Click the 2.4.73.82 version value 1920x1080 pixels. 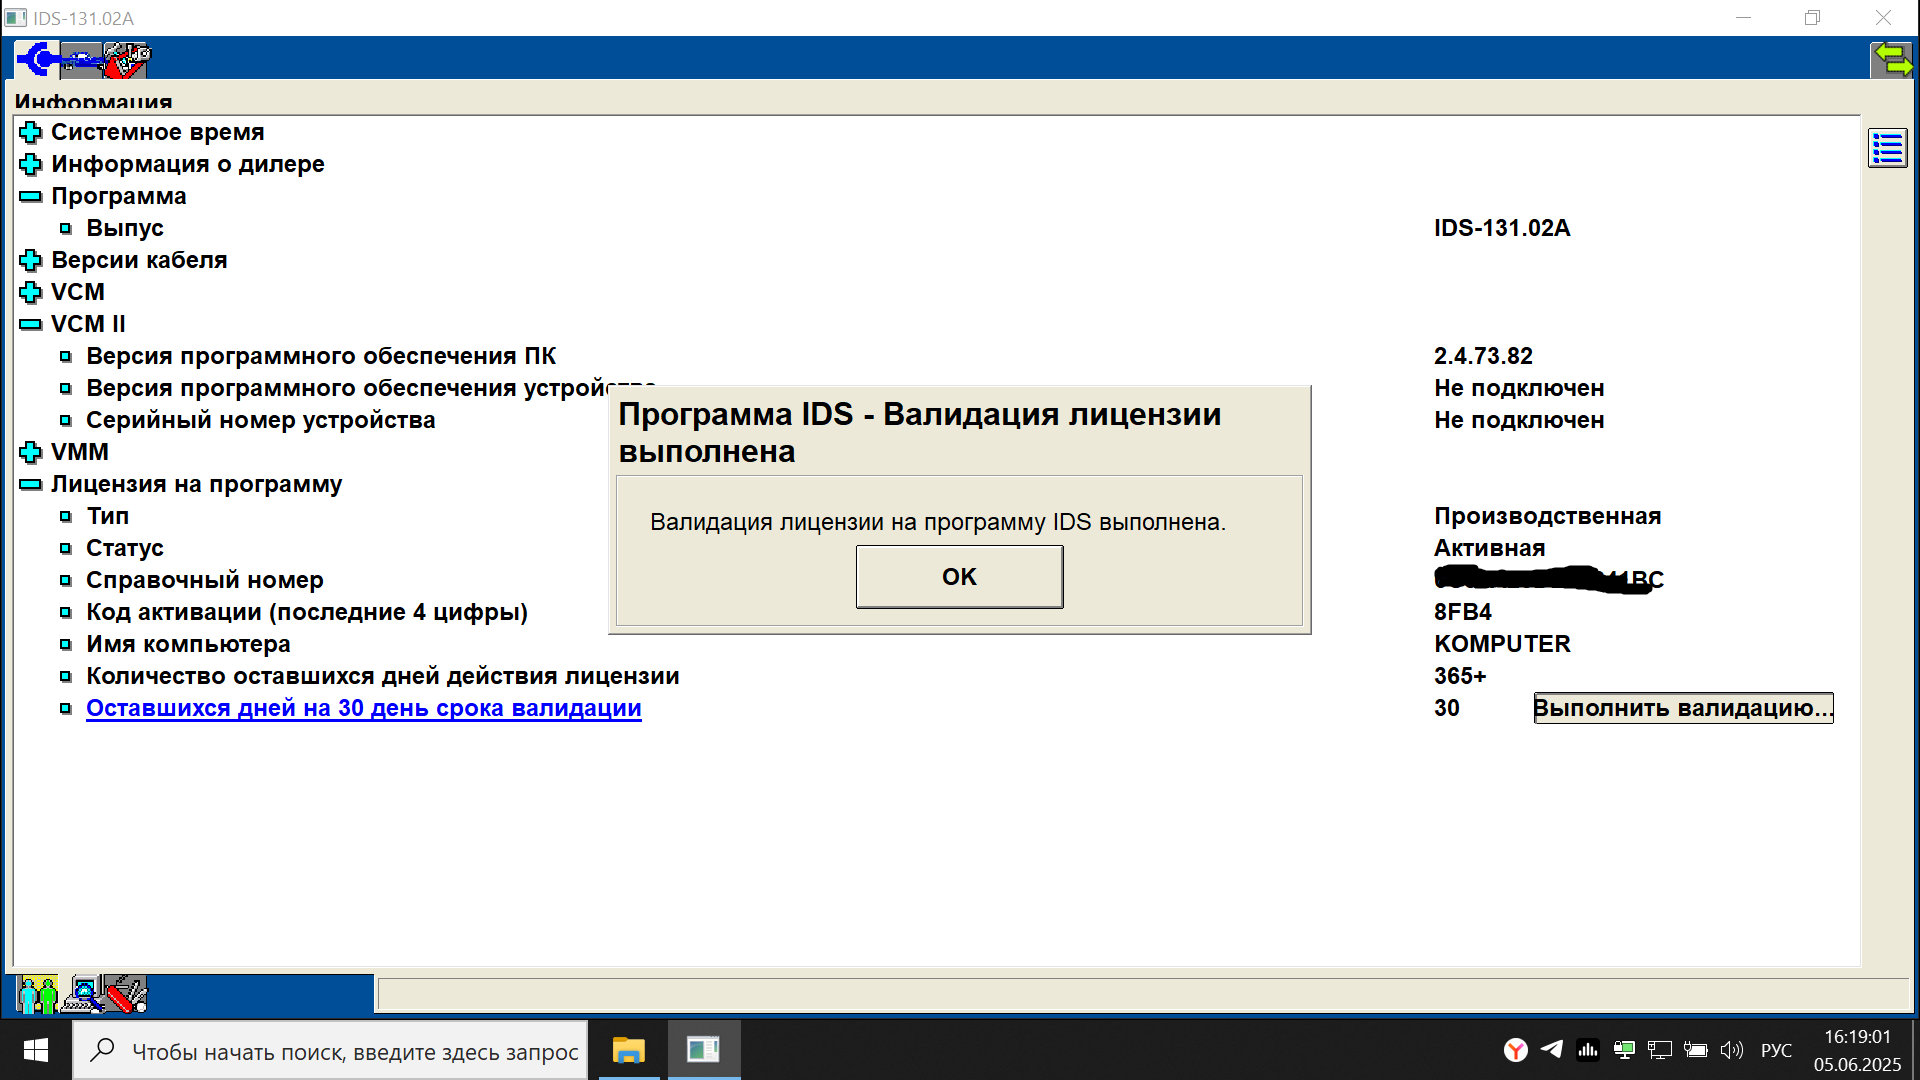1483,356
